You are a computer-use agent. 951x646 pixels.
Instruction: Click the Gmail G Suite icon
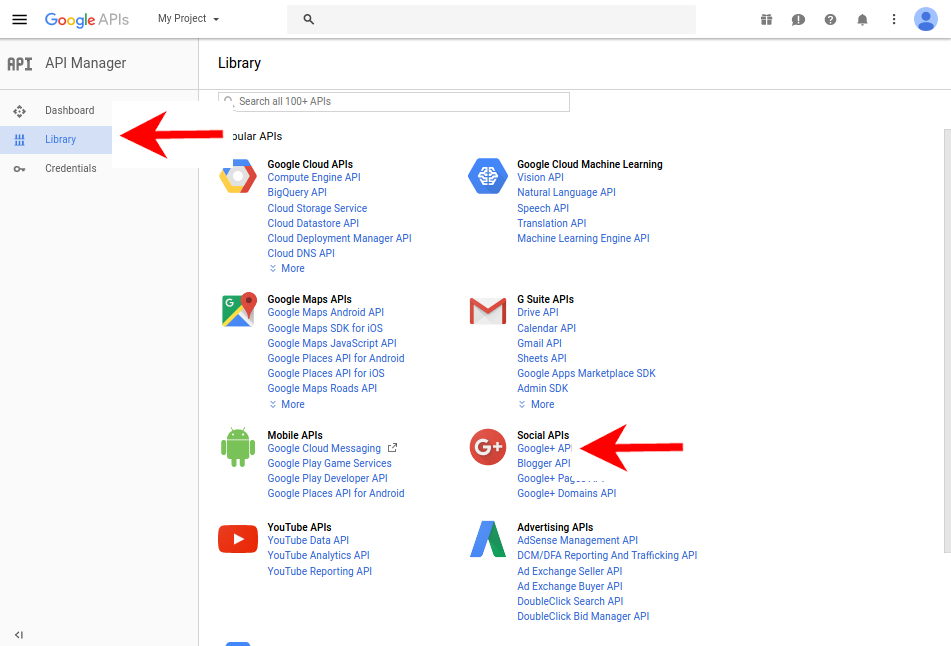click(x=488, y=311)
